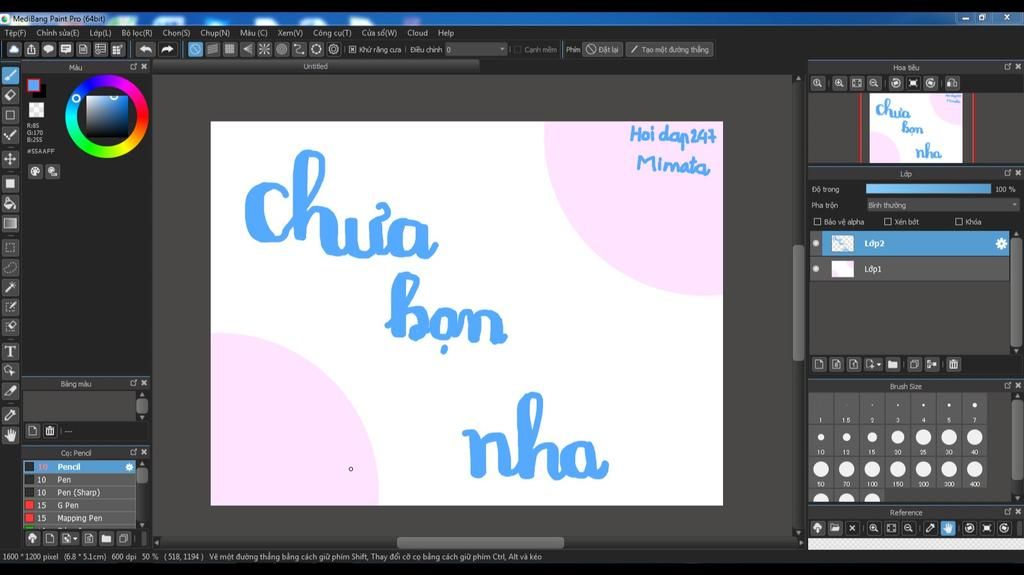
Task: Select the Eraser tool
Action: (x=10, y=95)
